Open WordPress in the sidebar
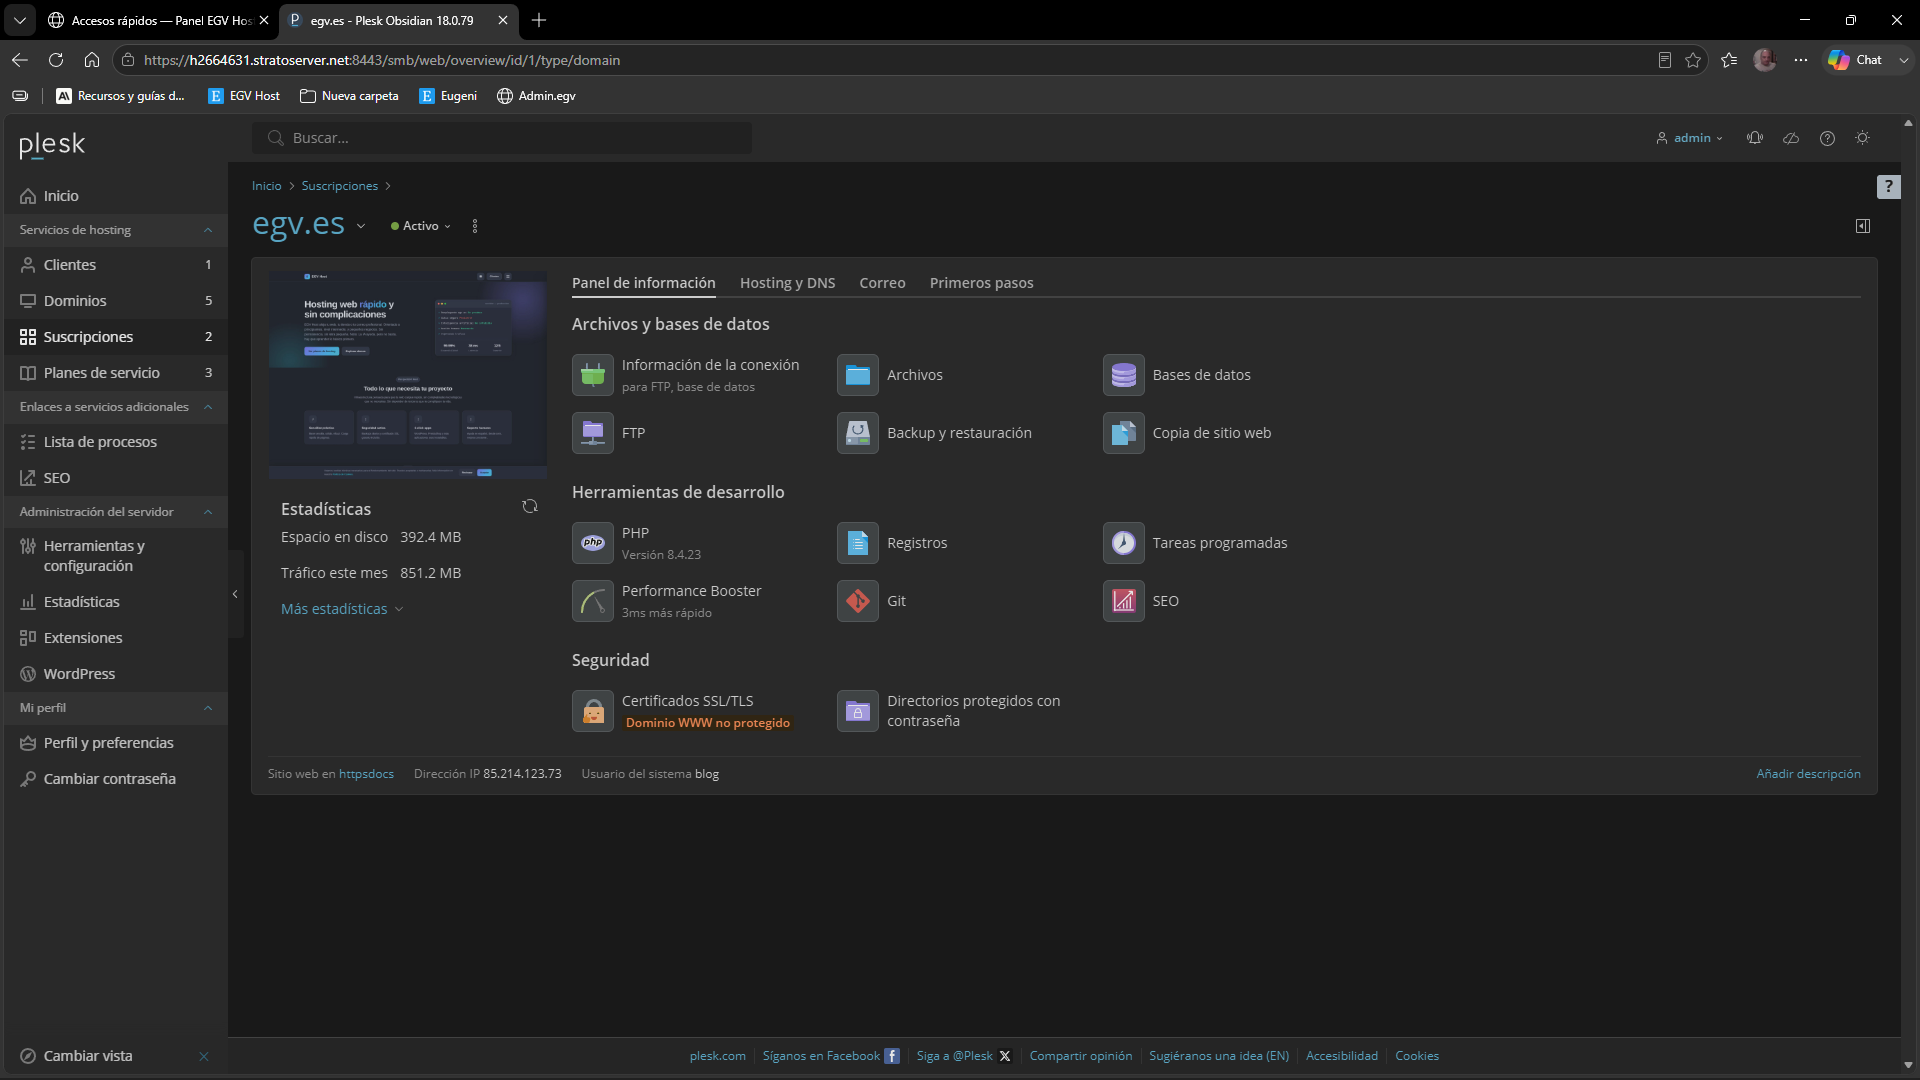Screen dimensions: 1920x1080 116,674
